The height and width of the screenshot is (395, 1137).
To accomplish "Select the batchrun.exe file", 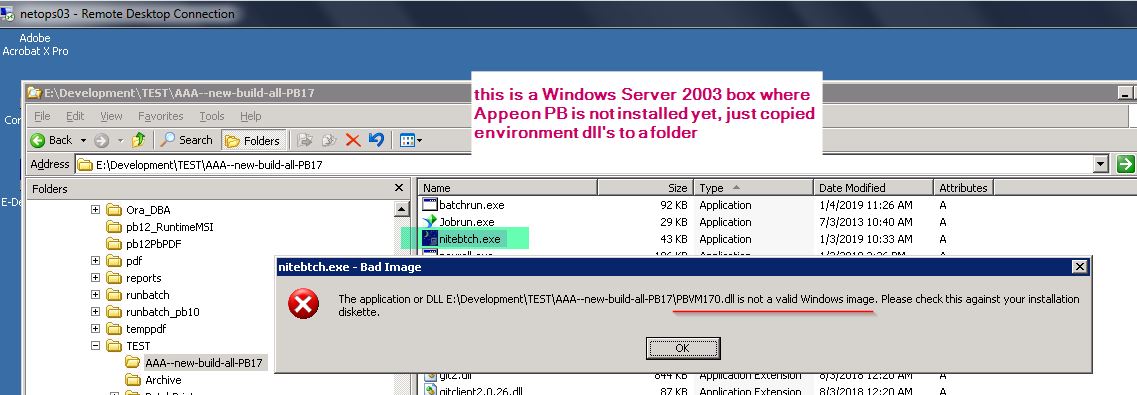I will [x=471, y=205].
